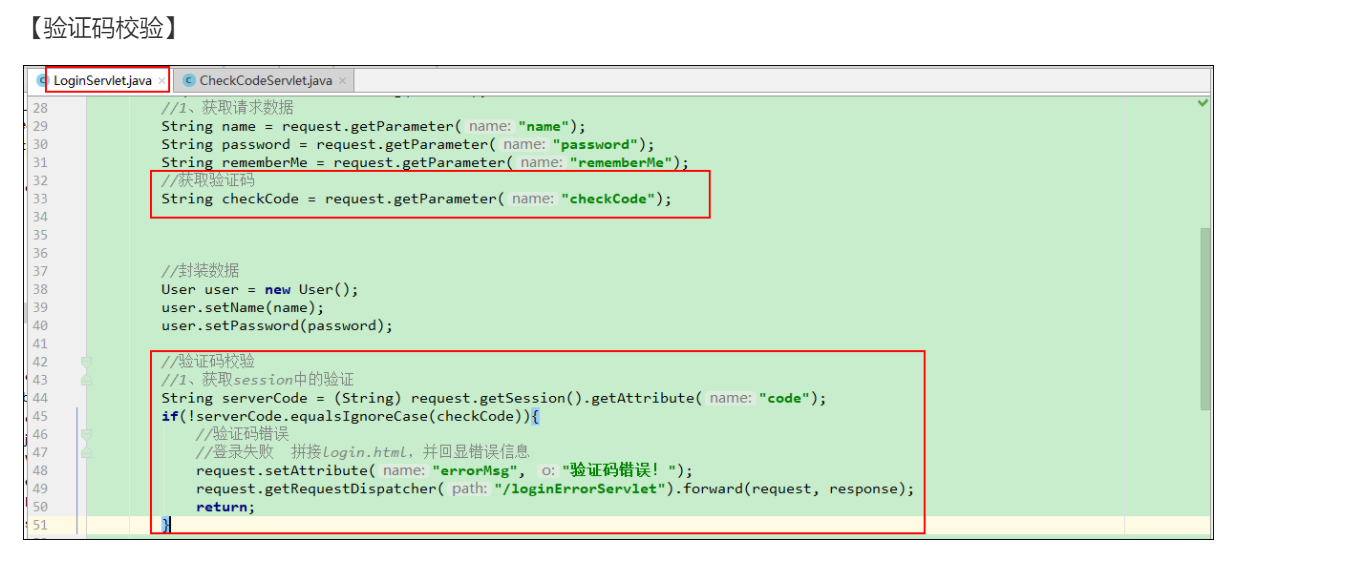The image size is (1352, 562).
Task: Collapse the fold marker at line 42
Action: tap(86, 362)
